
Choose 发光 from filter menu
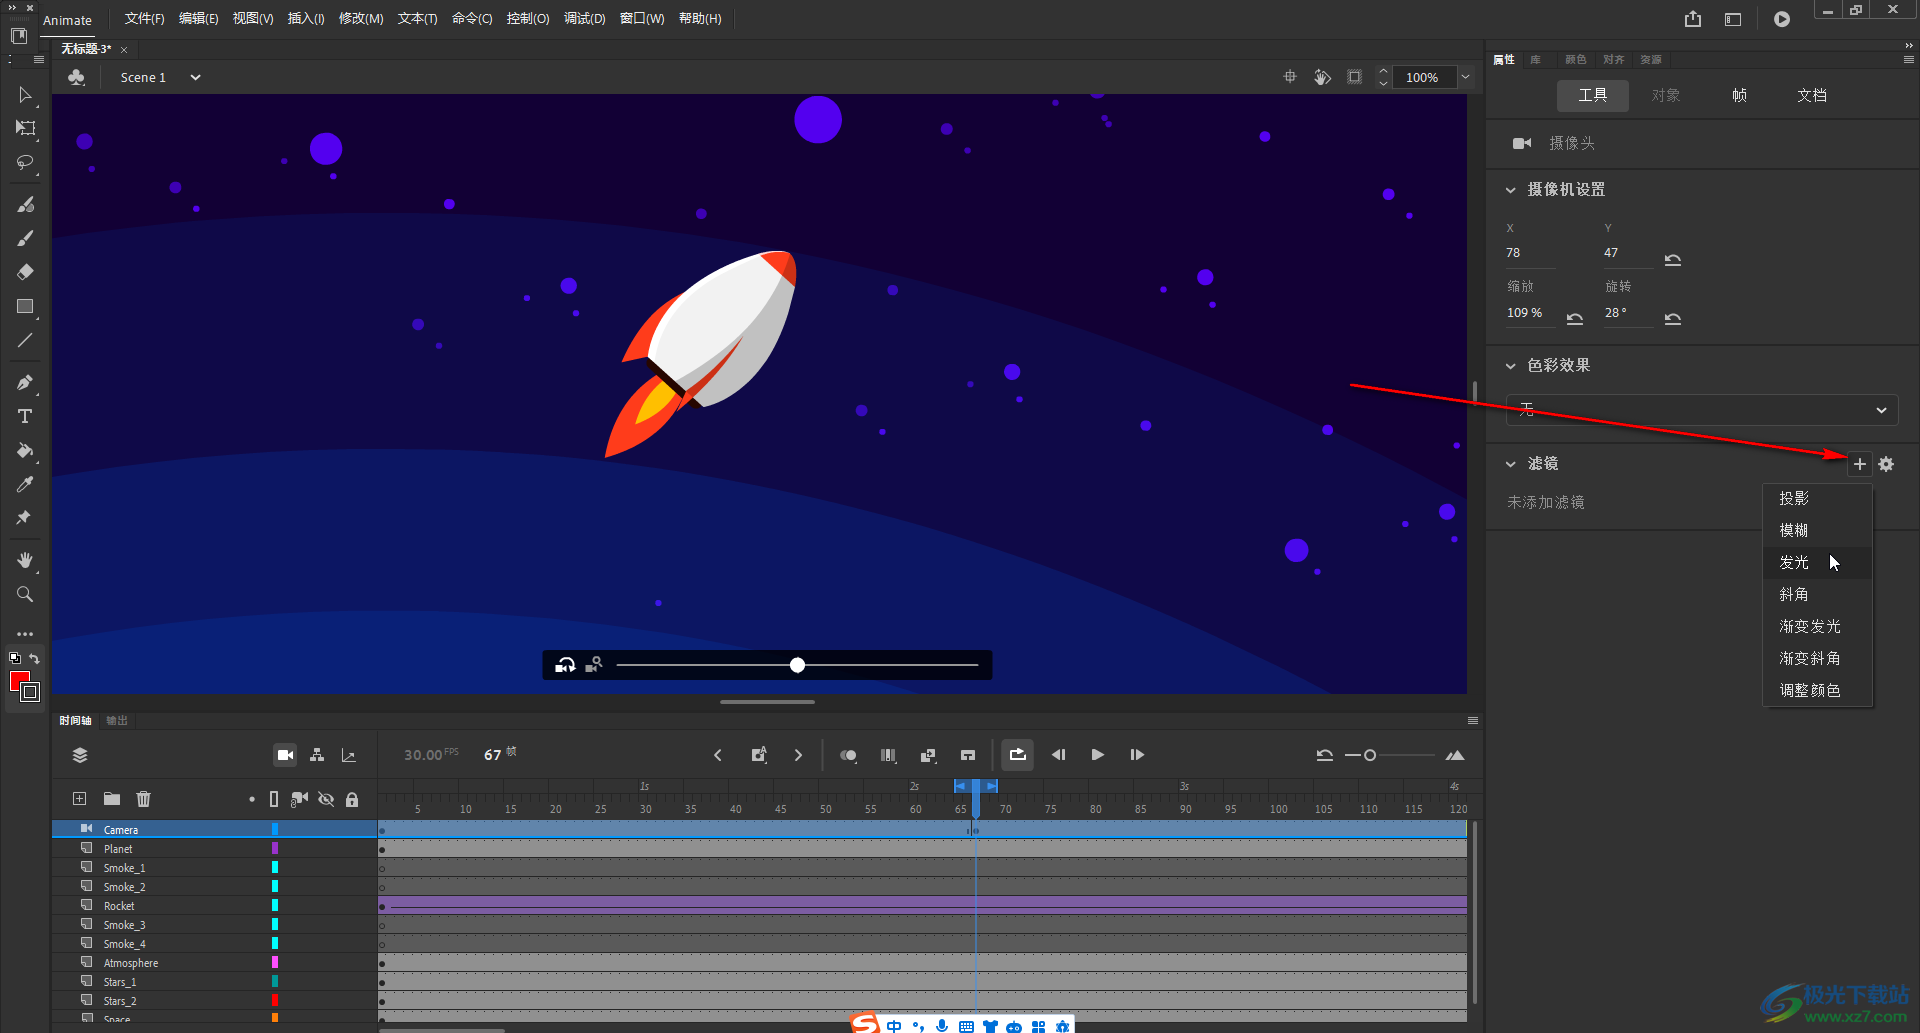(1794, 562)
